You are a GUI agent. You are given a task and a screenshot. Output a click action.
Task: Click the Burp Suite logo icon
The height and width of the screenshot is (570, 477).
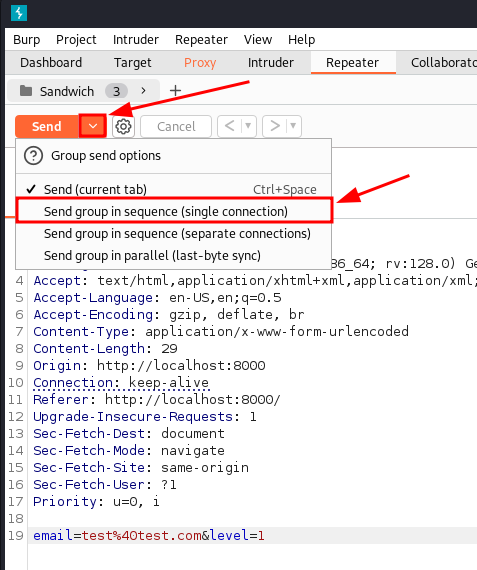19,13
